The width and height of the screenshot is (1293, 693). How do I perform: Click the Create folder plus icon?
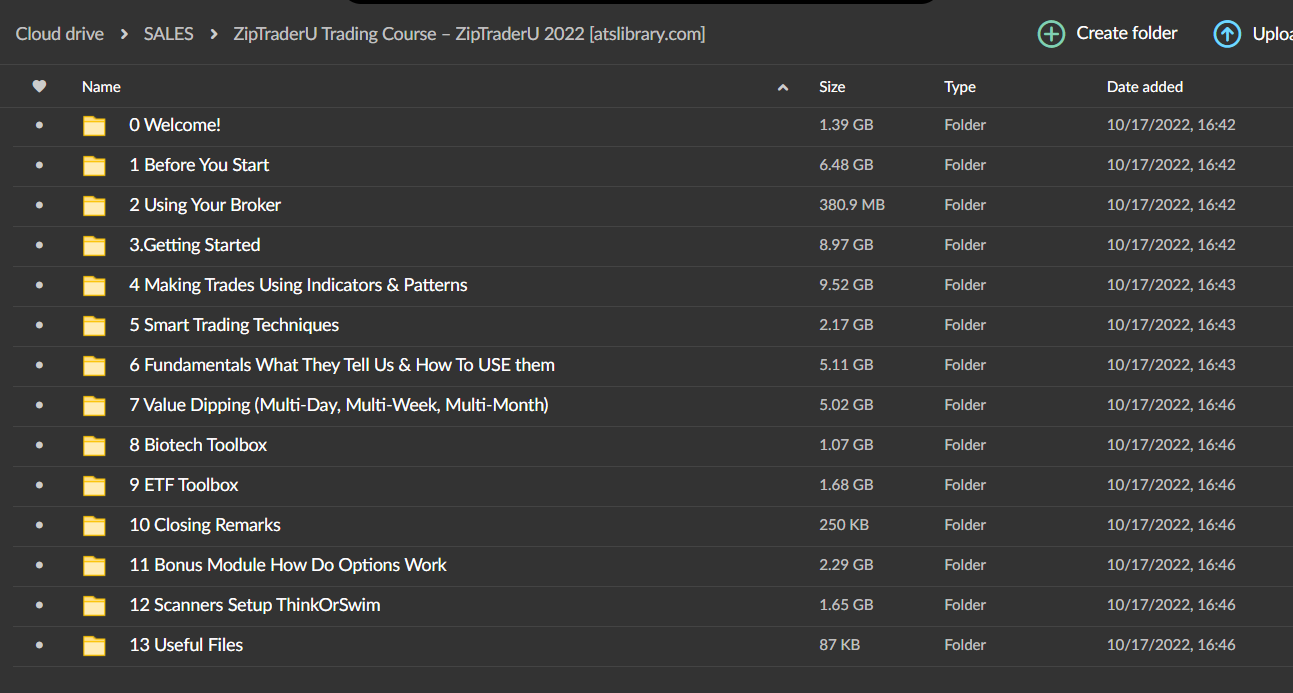[x=1051, y=34]
